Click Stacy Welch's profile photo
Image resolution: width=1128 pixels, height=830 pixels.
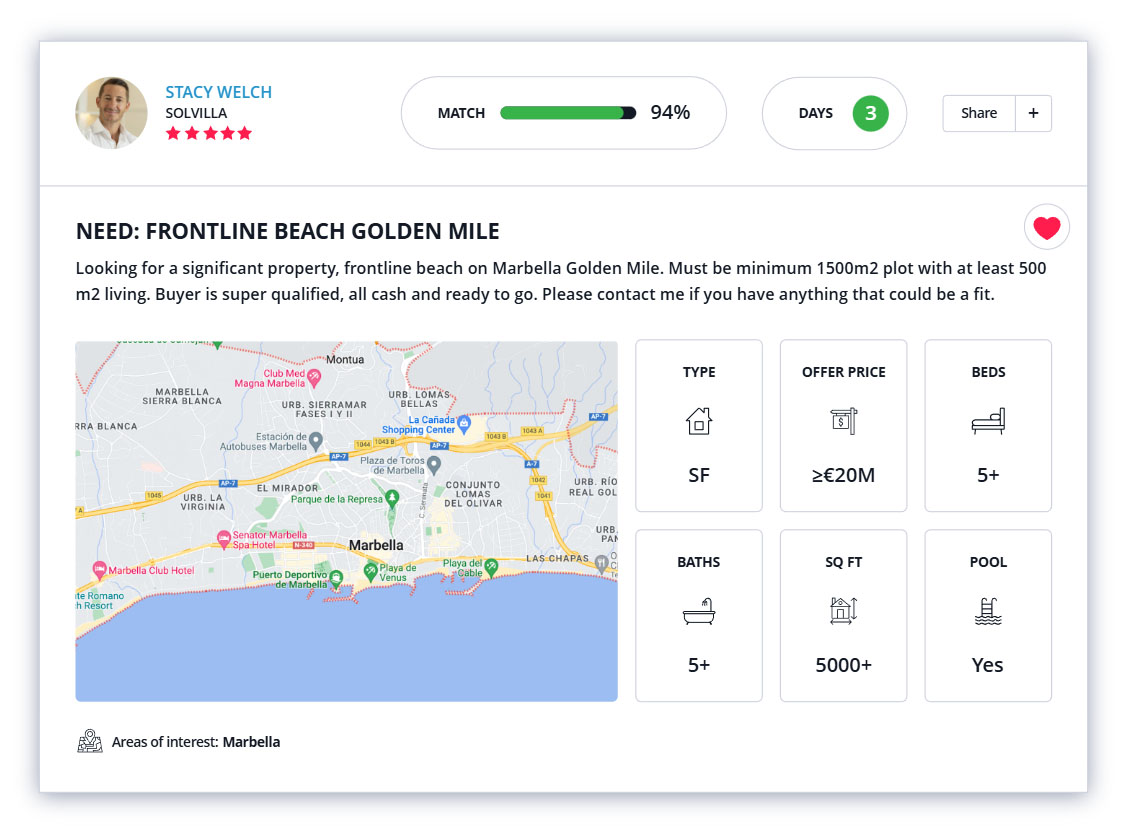point(111,113)
